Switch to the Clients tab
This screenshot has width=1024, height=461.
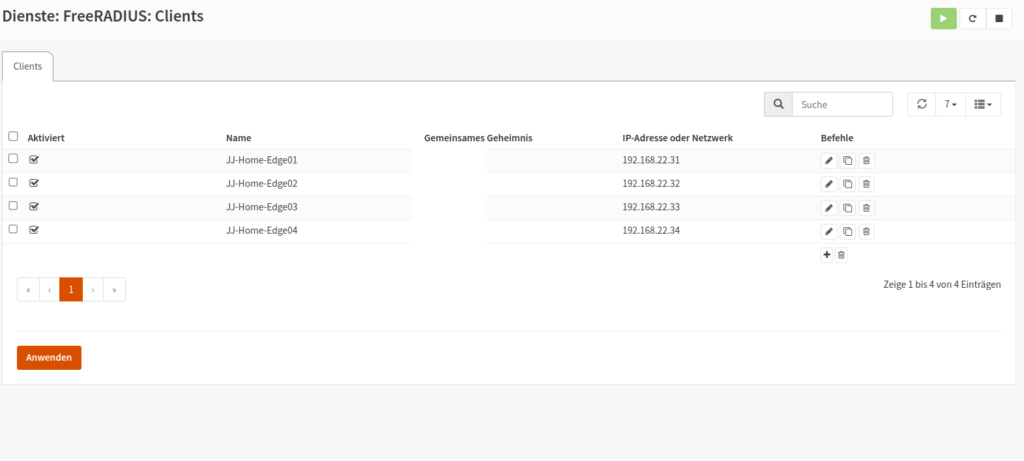[28, 66]
